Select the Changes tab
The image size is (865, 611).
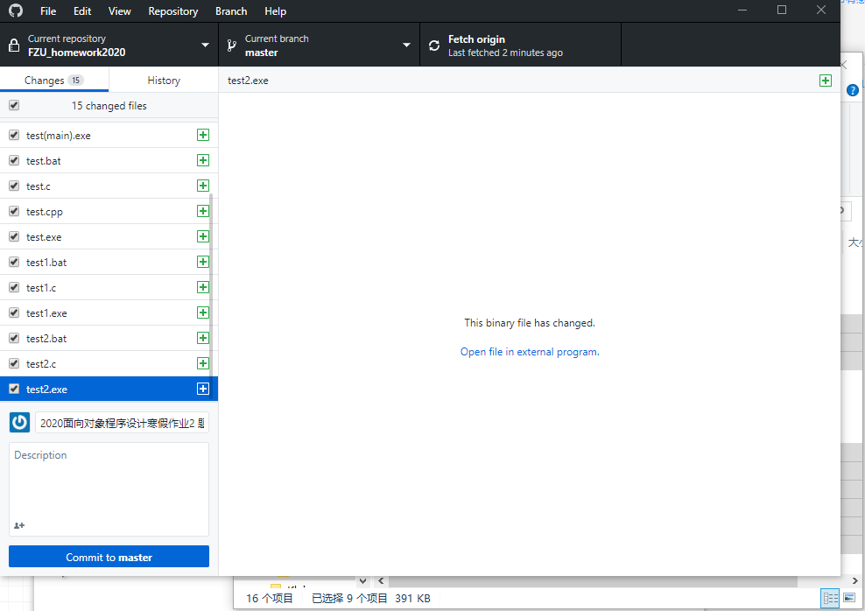point(54,81)
